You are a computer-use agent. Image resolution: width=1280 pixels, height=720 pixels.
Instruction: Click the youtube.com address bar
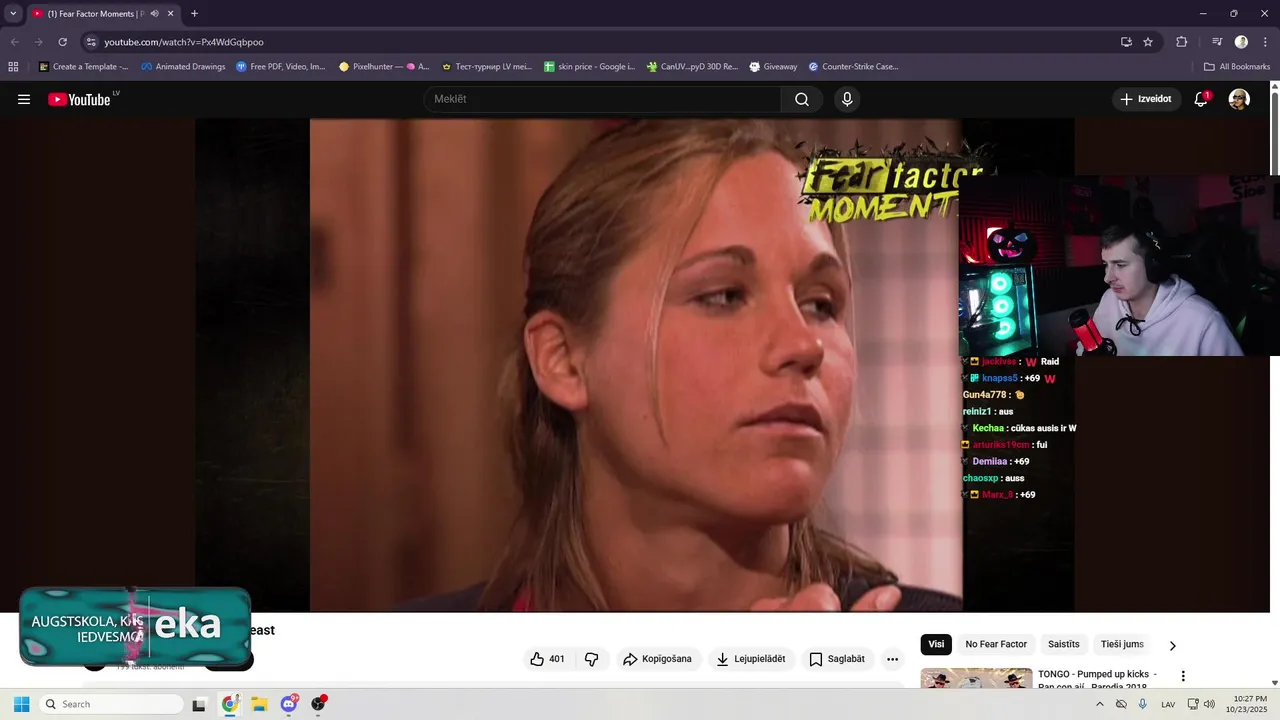[600, 42]
